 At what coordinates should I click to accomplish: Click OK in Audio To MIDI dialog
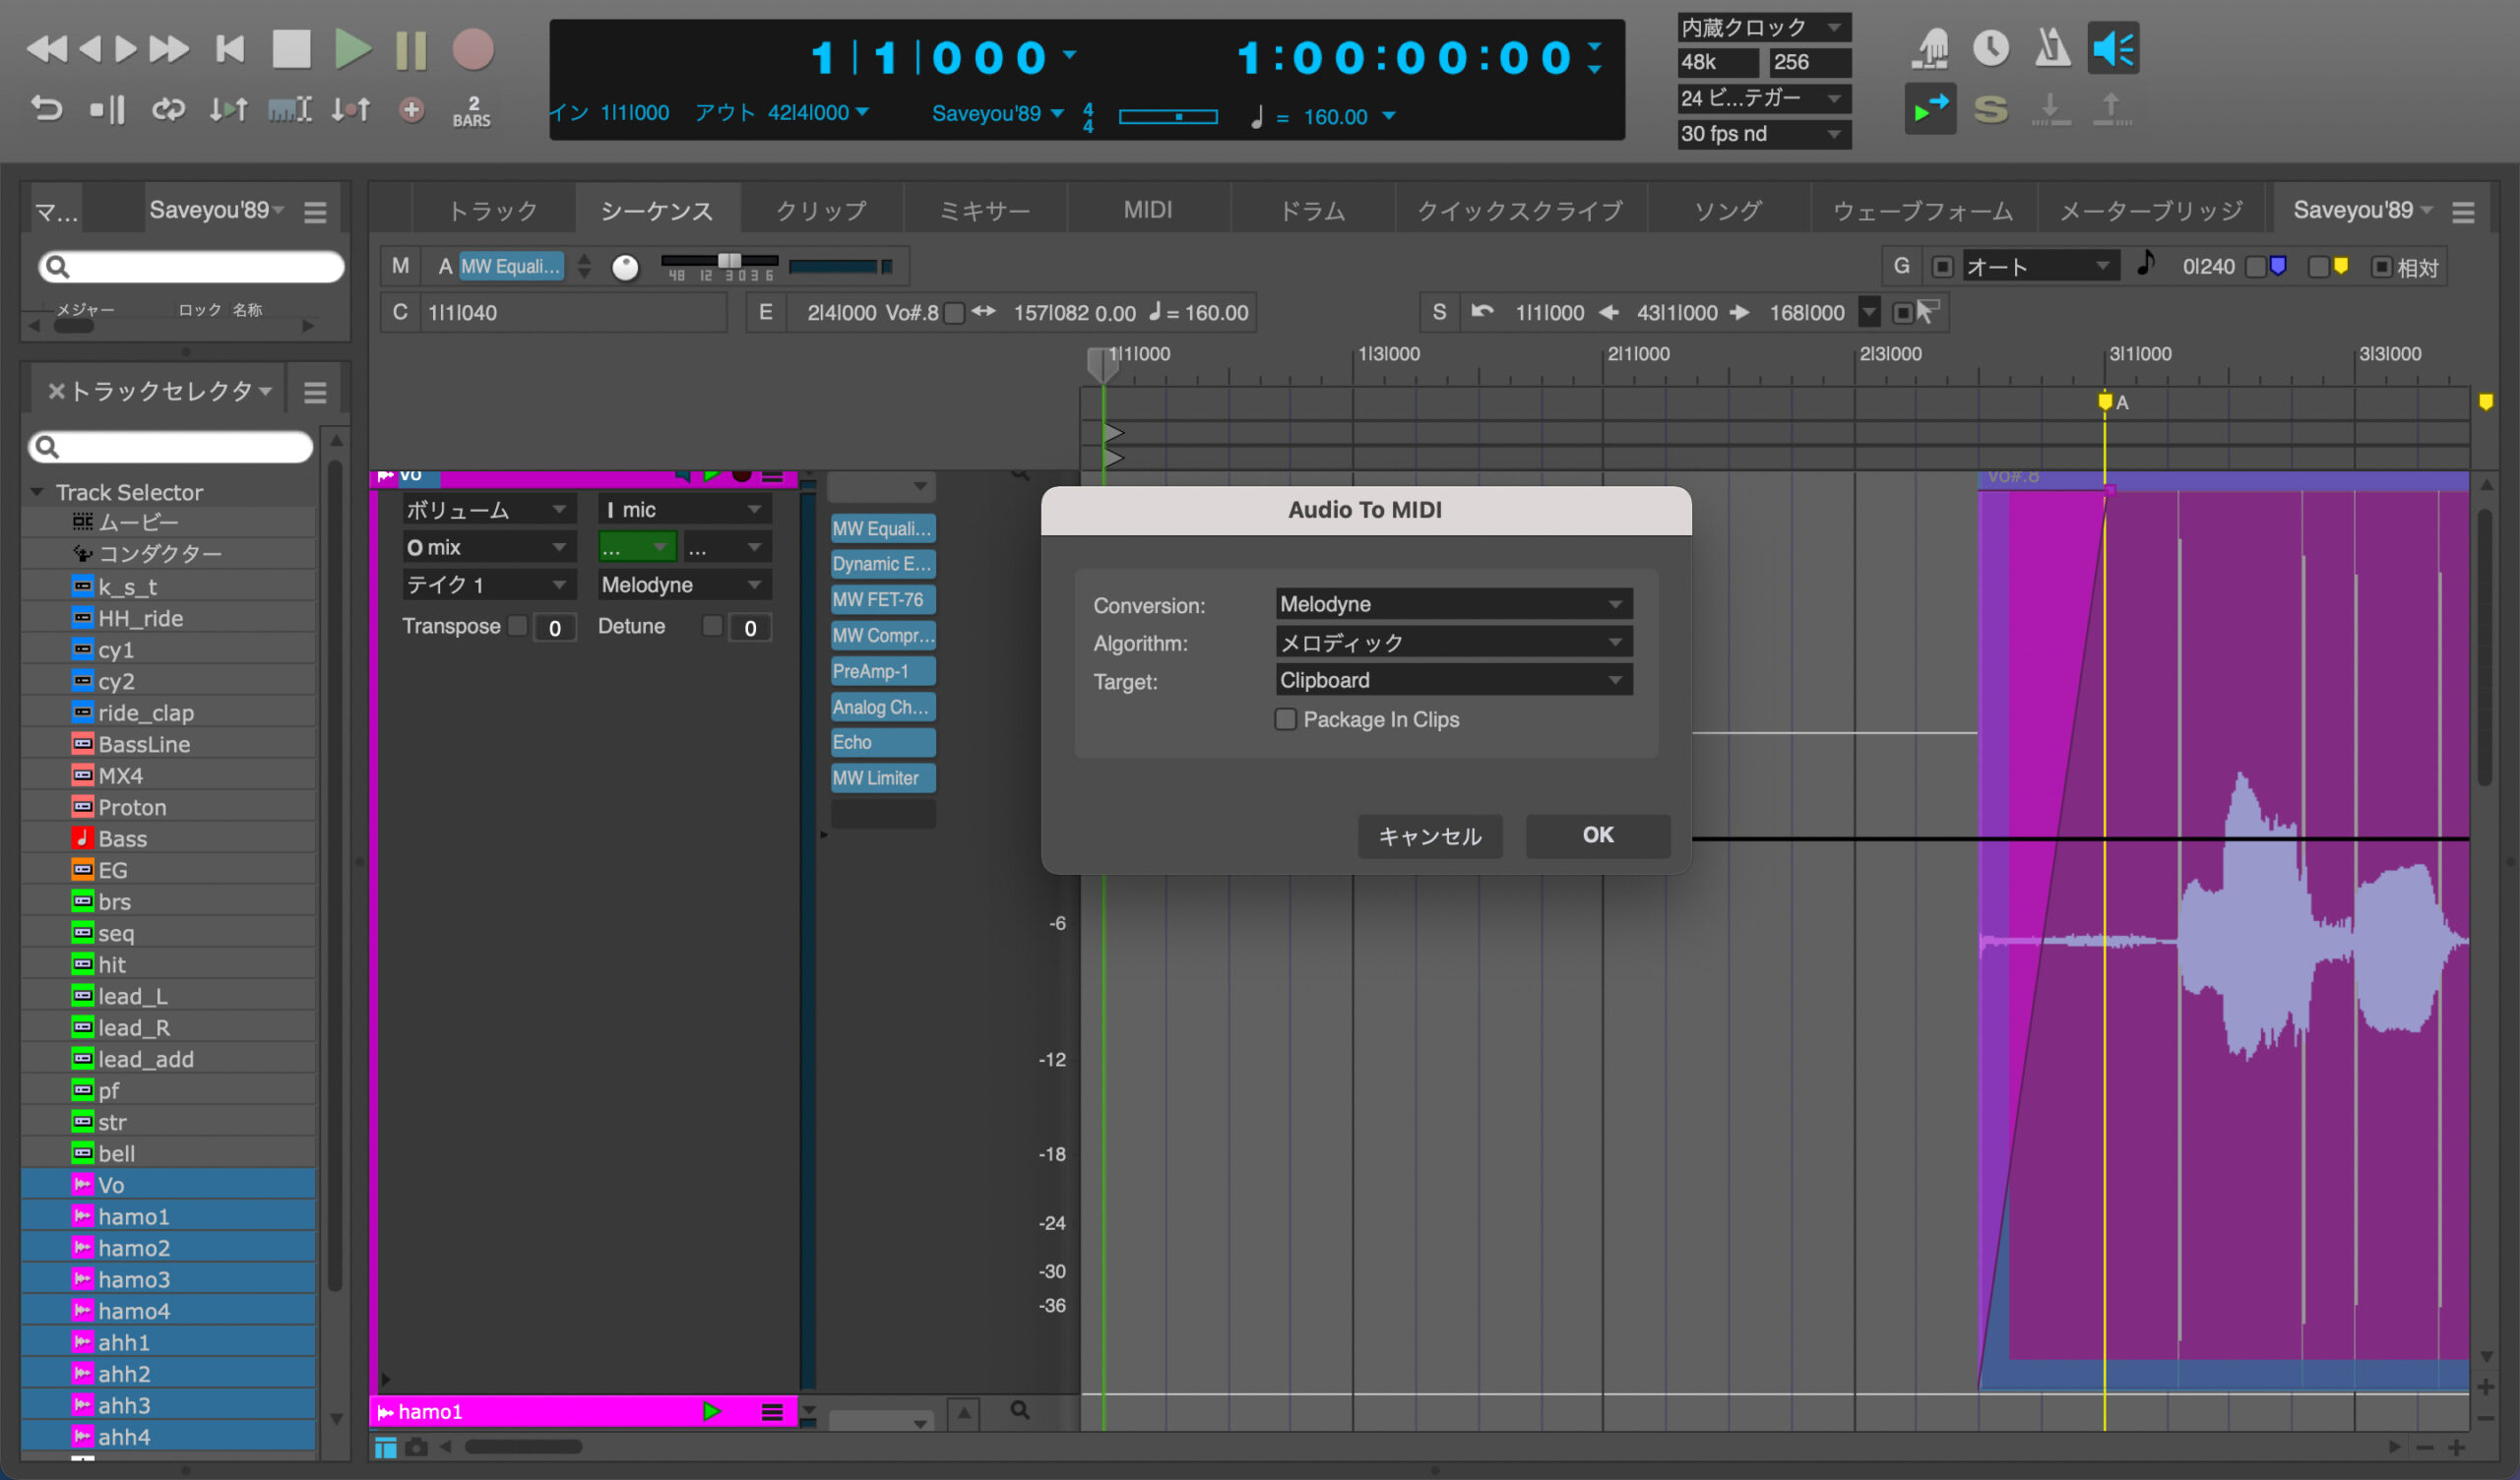click(x=1597, y=835)
